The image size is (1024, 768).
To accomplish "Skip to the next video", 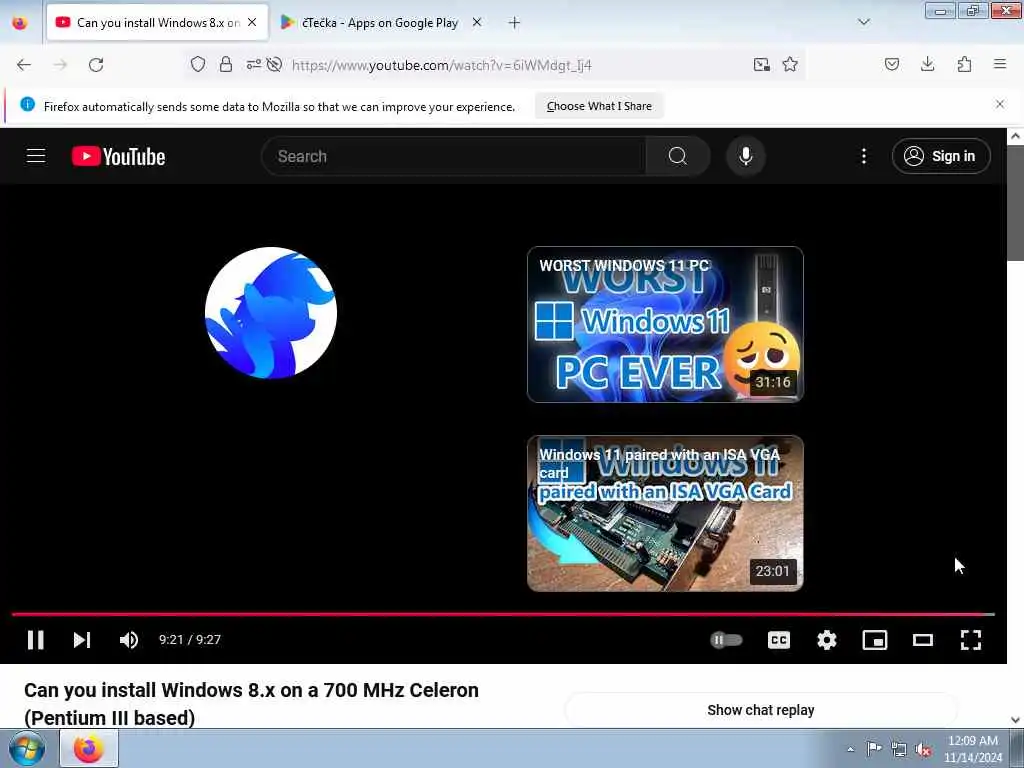I will click(82, 640).
